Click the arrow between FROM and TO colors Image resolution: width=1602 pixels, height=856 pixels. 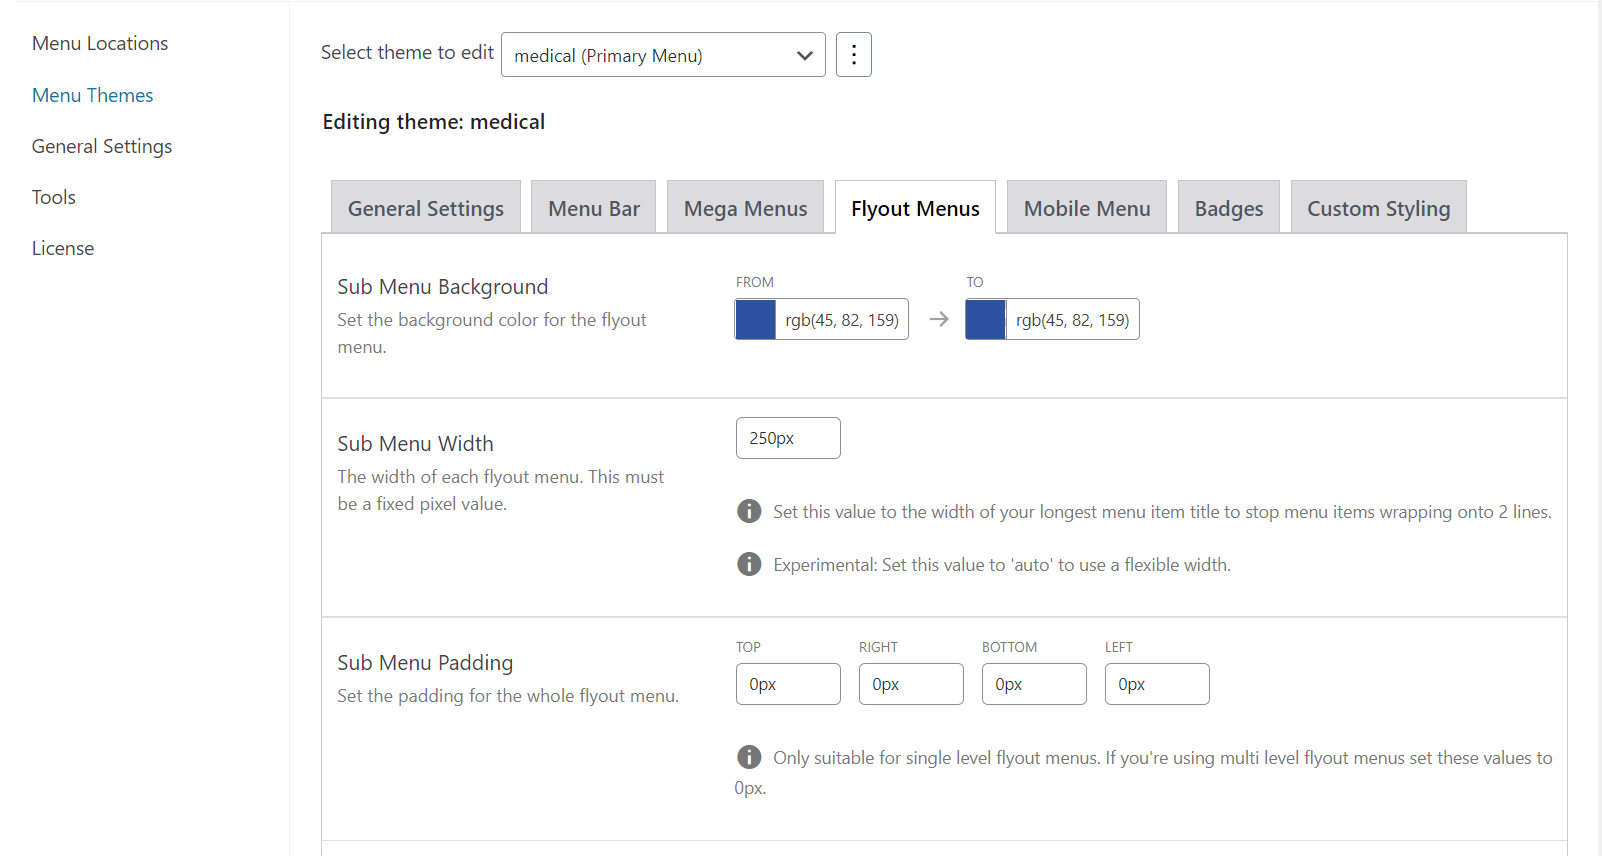[x=938, y=319]
